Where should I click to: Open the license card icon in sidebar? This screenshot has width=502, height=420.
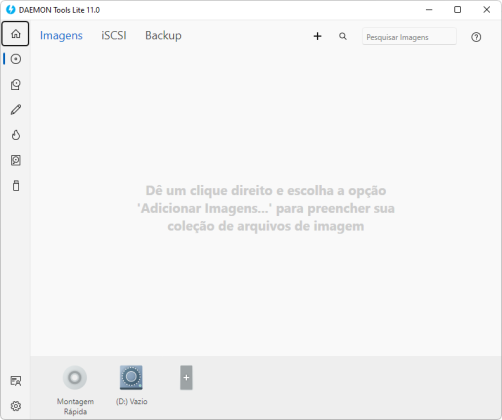(16, 381)
